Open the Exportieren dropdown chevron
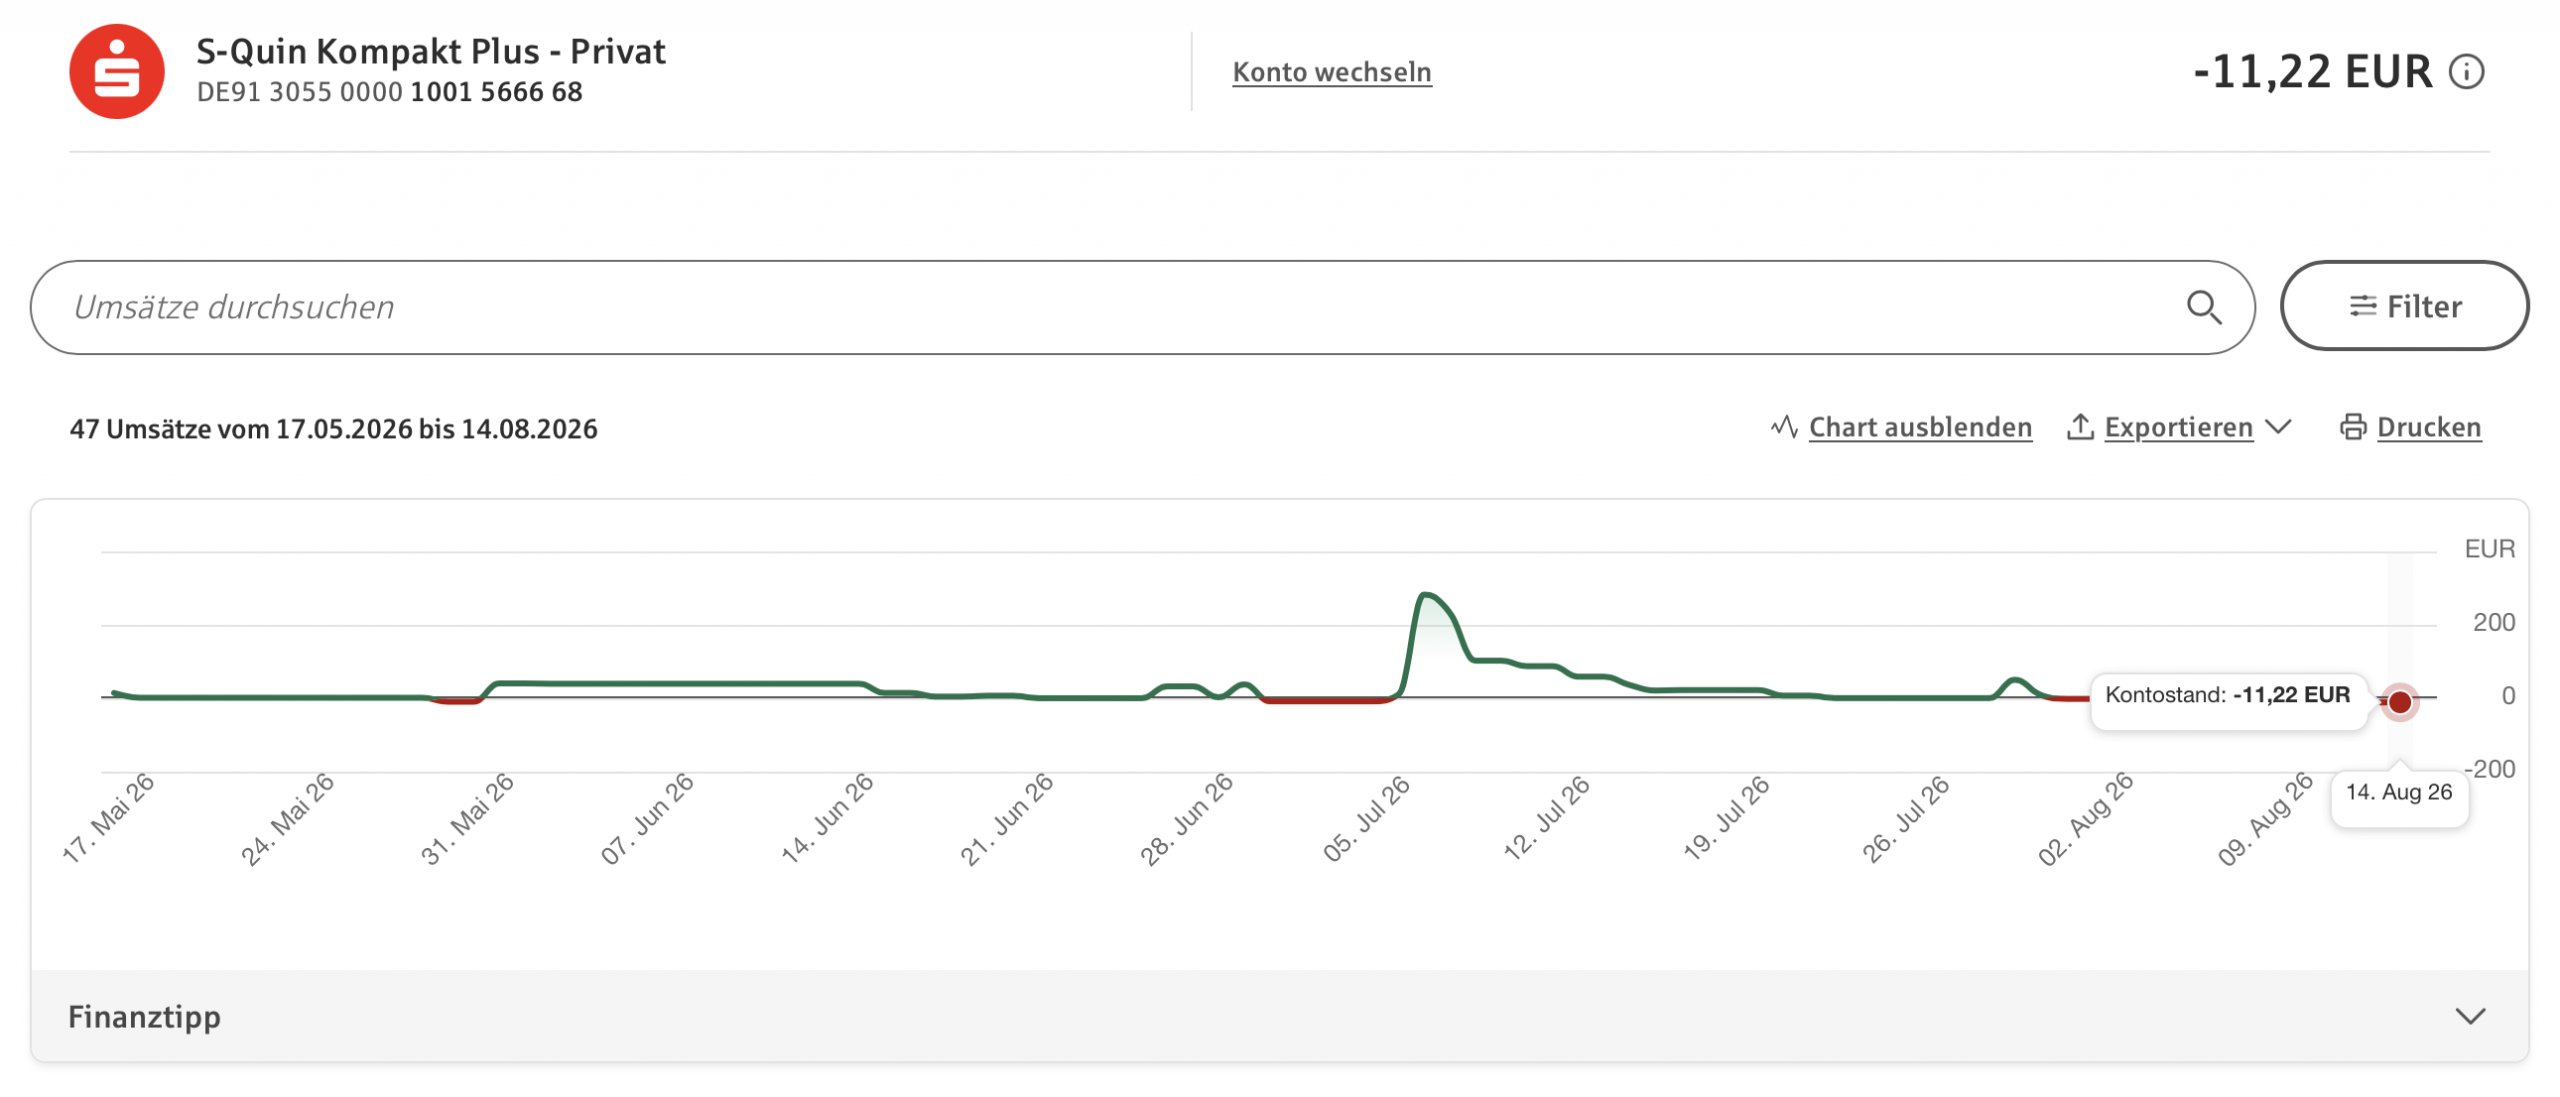The width and height of the screenshot is (2560, 1097). pyautogui.click(x=2278, y=427)
